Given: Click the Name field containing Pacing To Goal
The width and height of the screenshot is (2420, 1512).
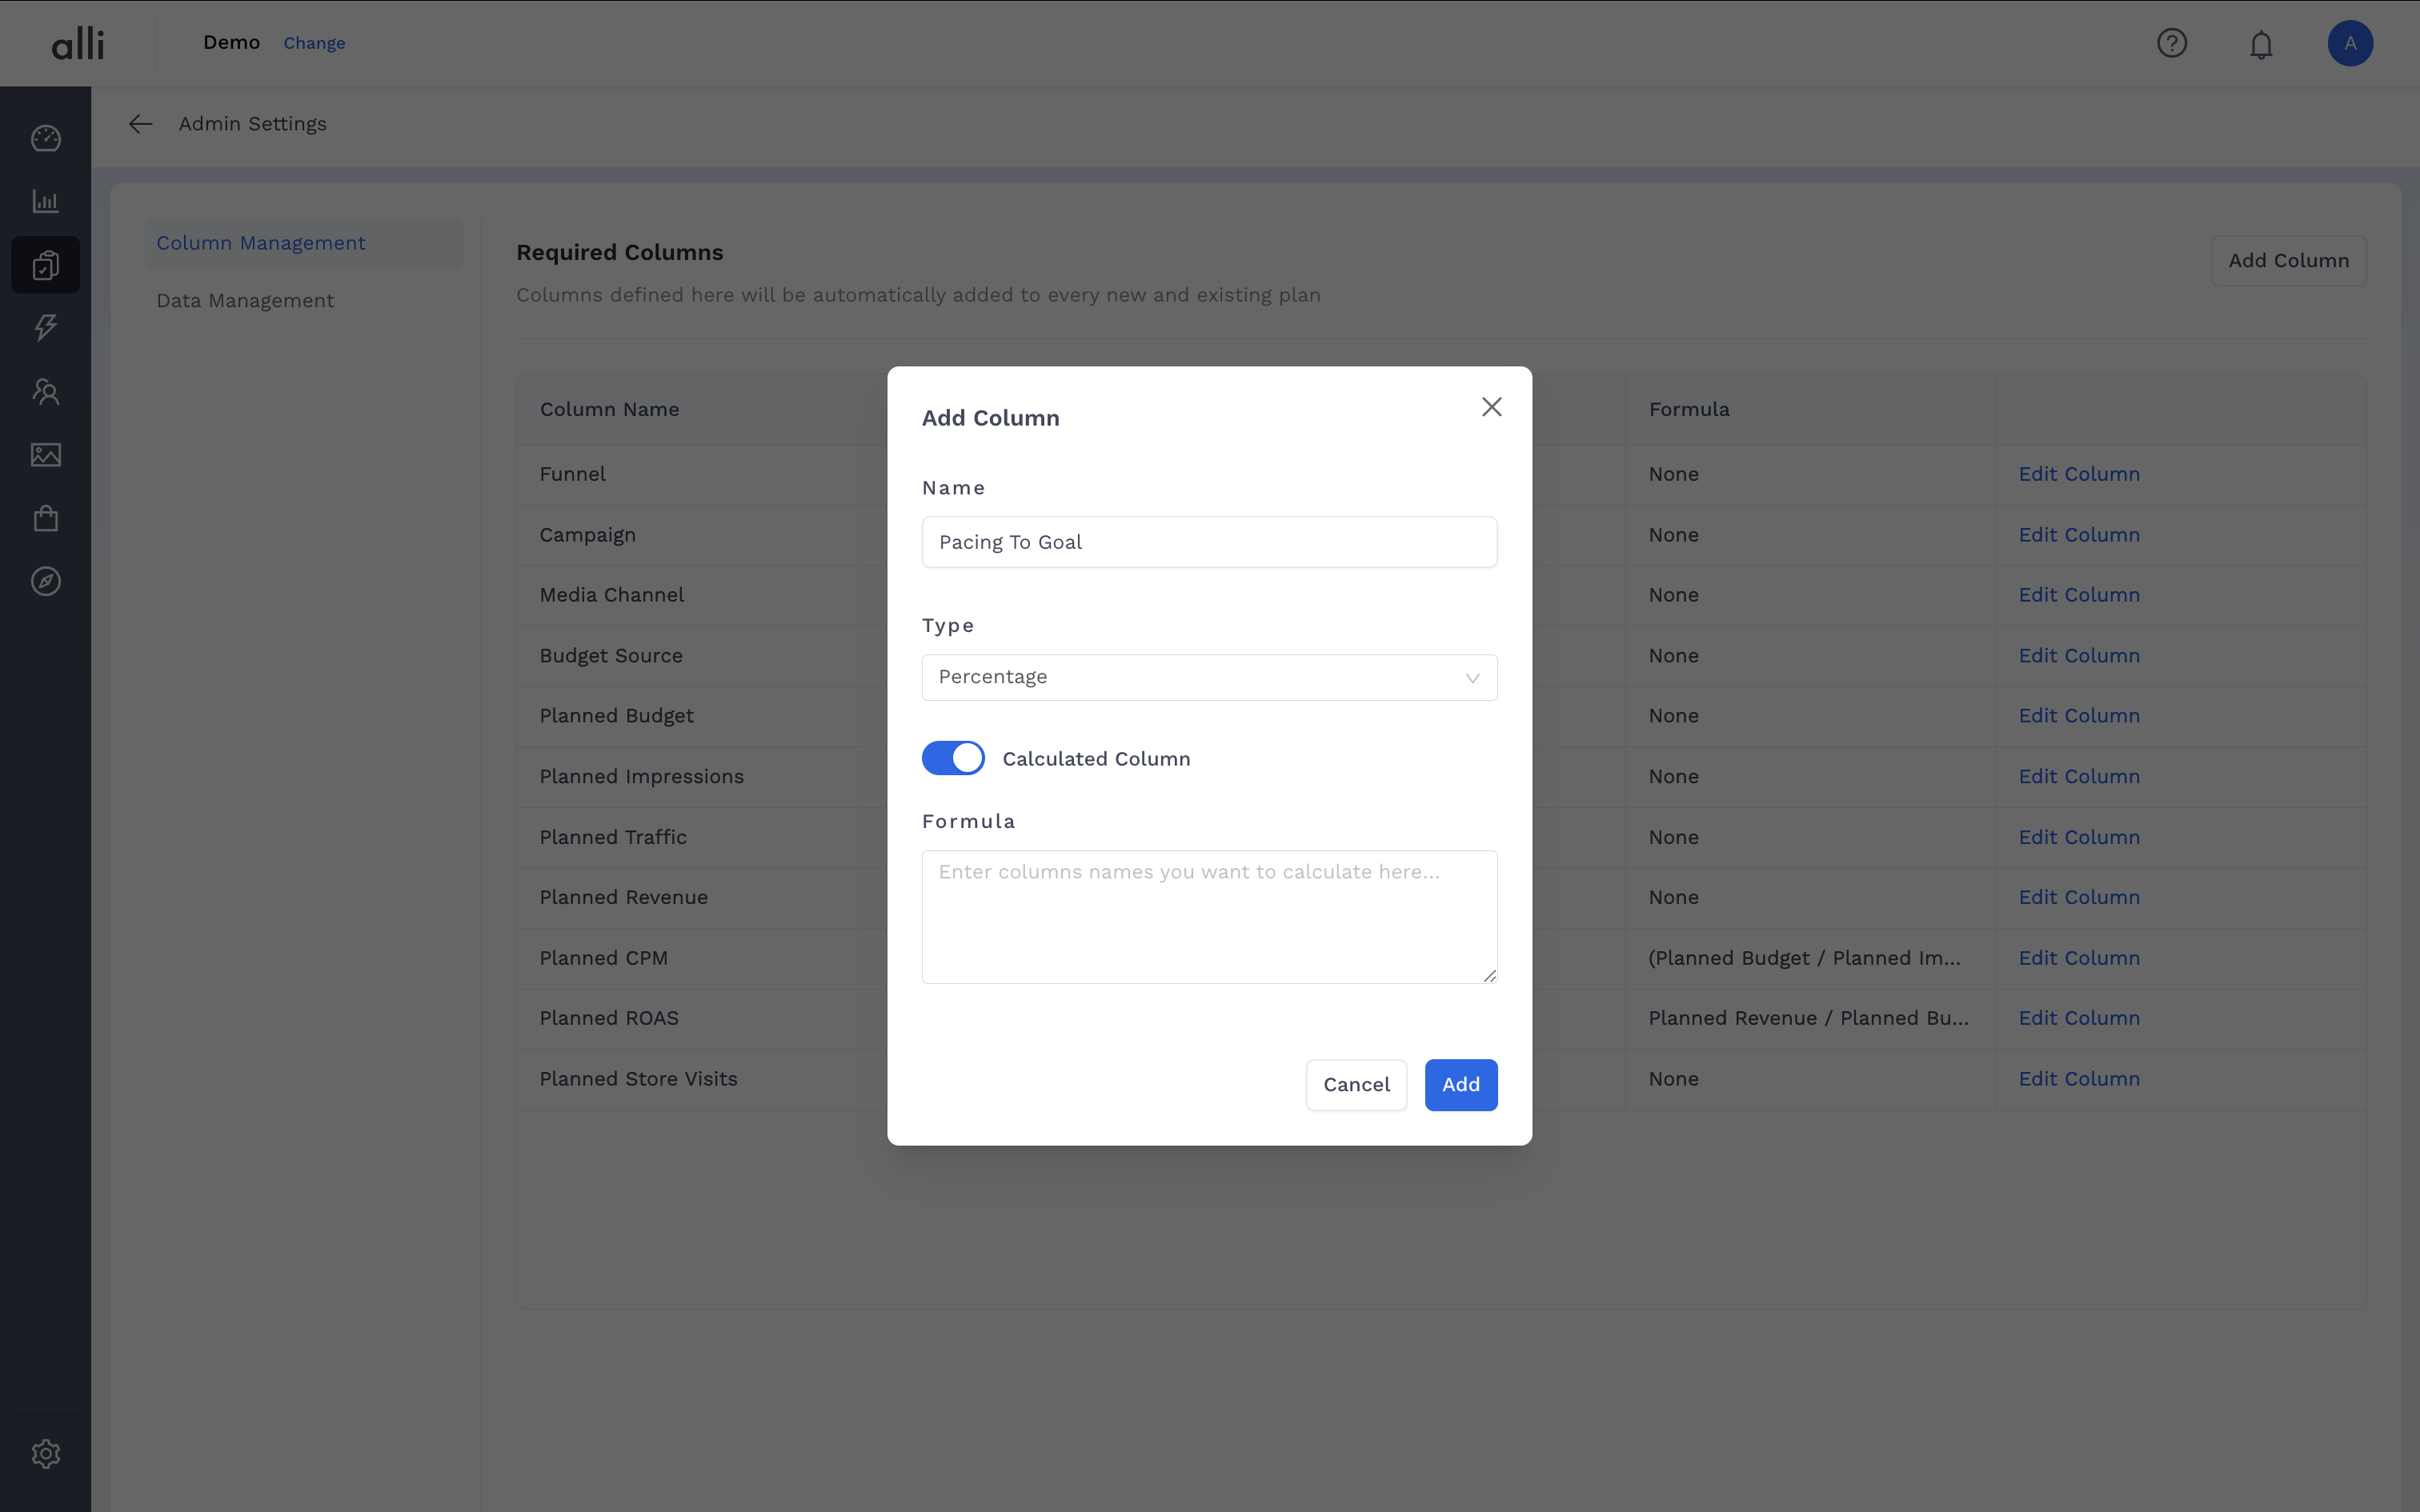Looking at the screenshot, I should point(1209,542).
